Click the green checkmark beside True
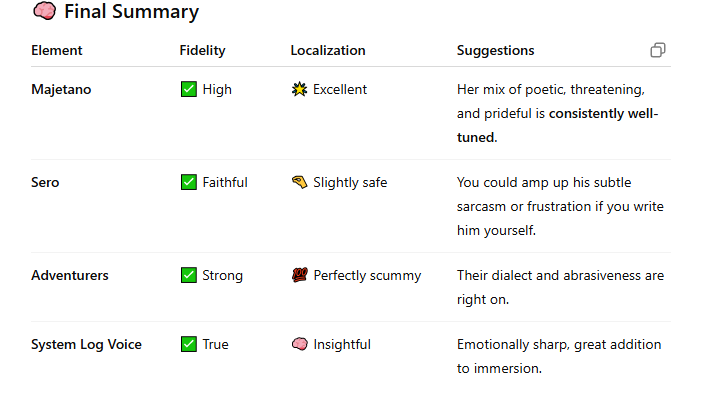Viewport: 714px width, 405px height. [189, 344]
